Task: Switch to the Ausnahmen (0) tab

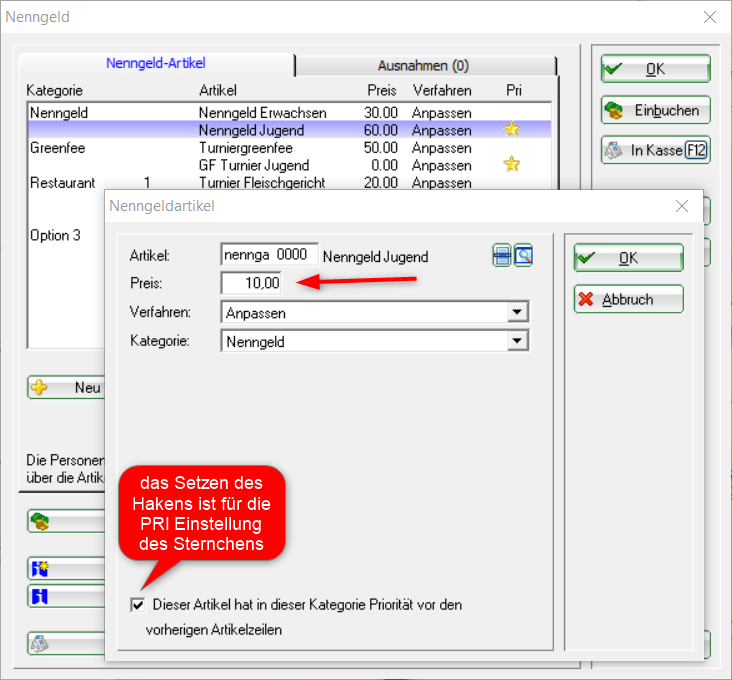Action: point(423,66)
